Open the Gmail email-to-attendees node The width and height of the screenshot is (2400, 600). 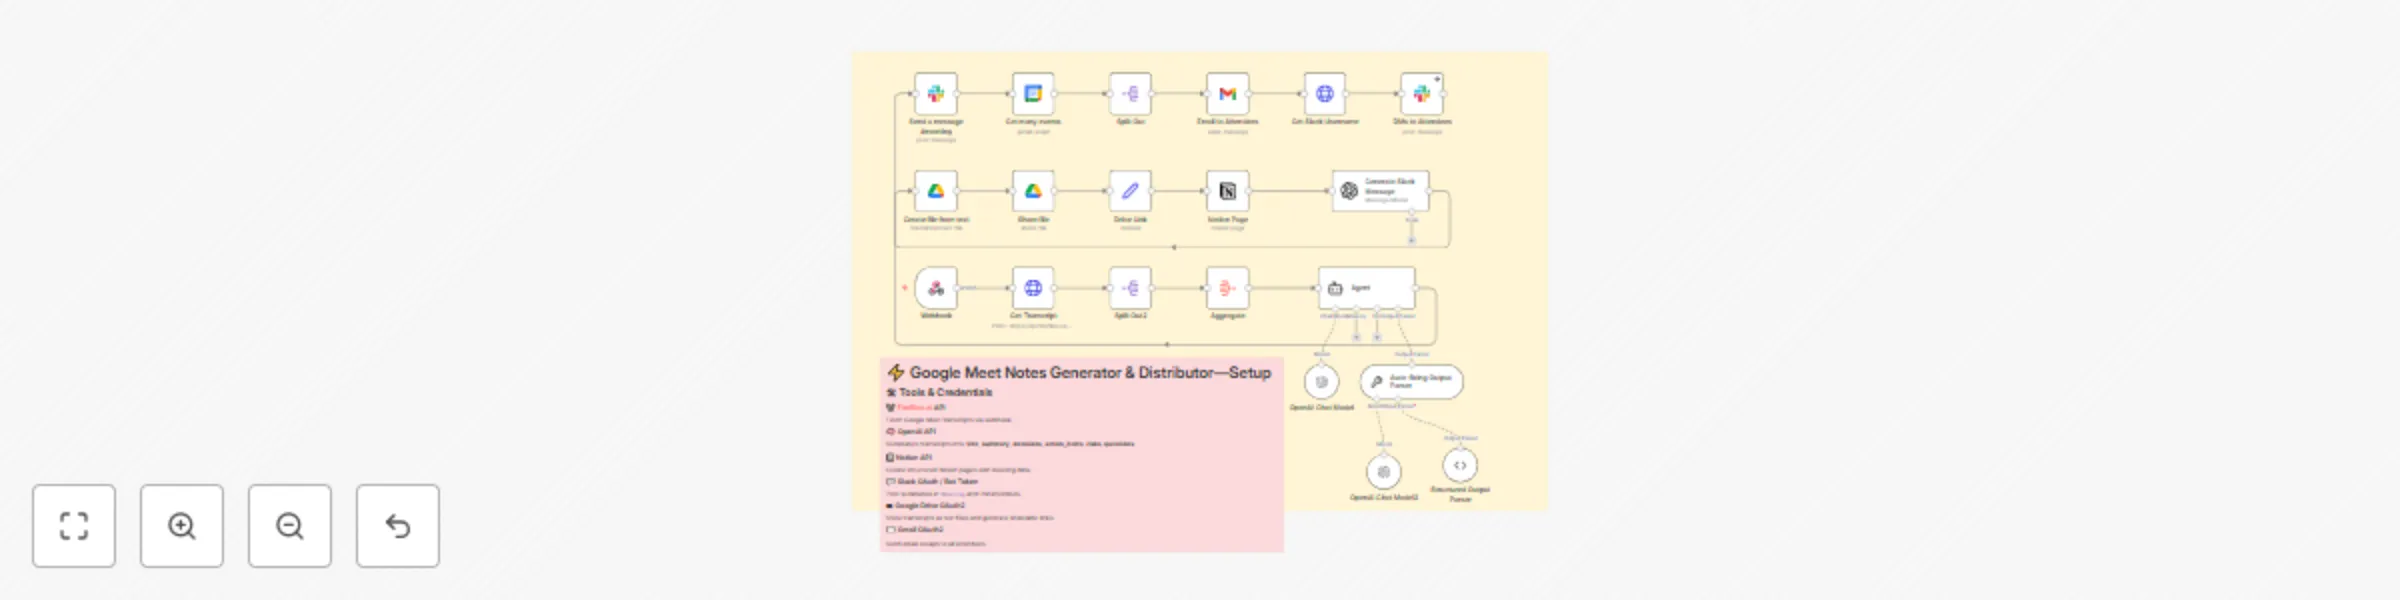point(1228,94)
